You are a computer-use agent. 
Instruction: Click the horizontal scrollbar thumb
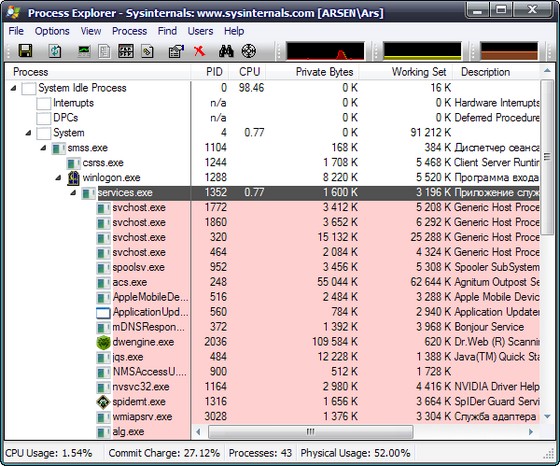click(310, 432)
